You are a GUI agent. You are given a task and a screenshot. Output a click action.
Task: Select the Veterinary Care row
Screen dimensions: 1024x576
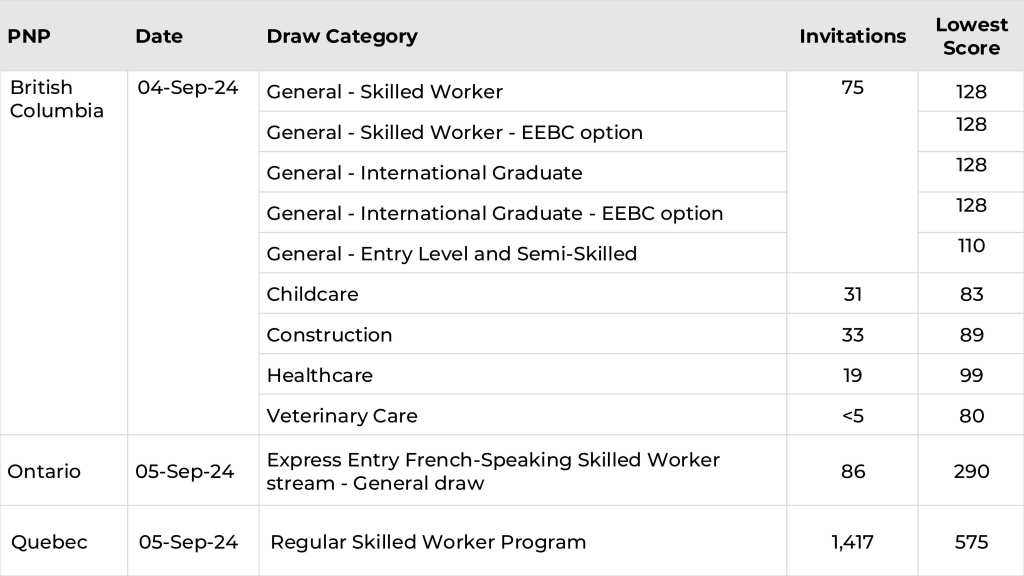point(341,416)
